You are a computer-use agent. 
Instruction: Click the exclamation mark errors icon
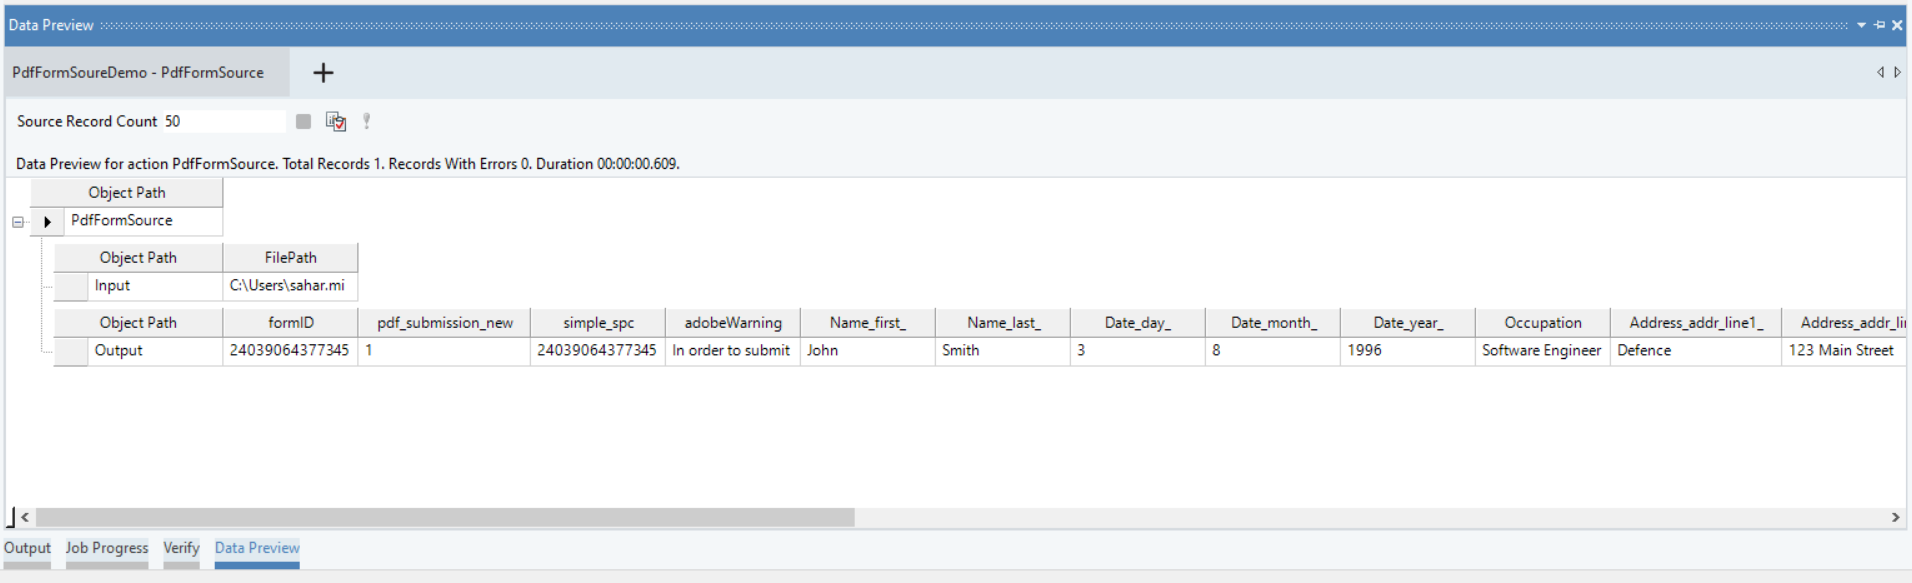pyautogui.click(x=367, y=121)
